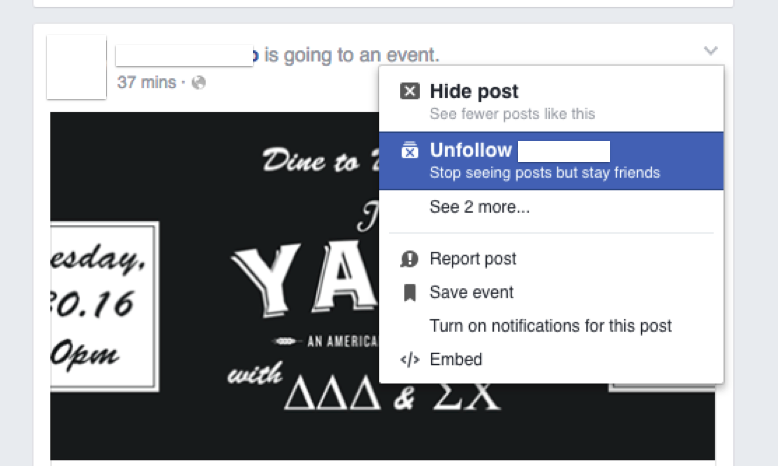Choose Unfollow from the post menu

(551, 161)
